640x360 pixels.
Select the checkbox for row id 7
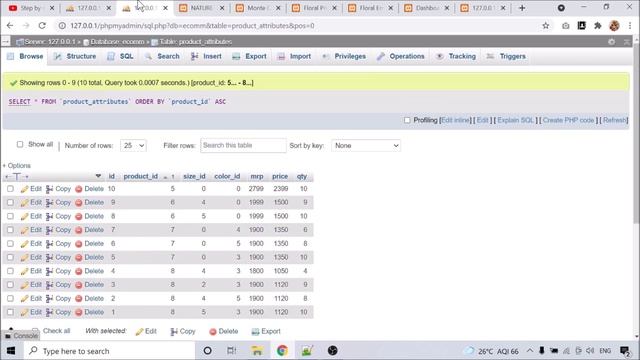point(10,230)
